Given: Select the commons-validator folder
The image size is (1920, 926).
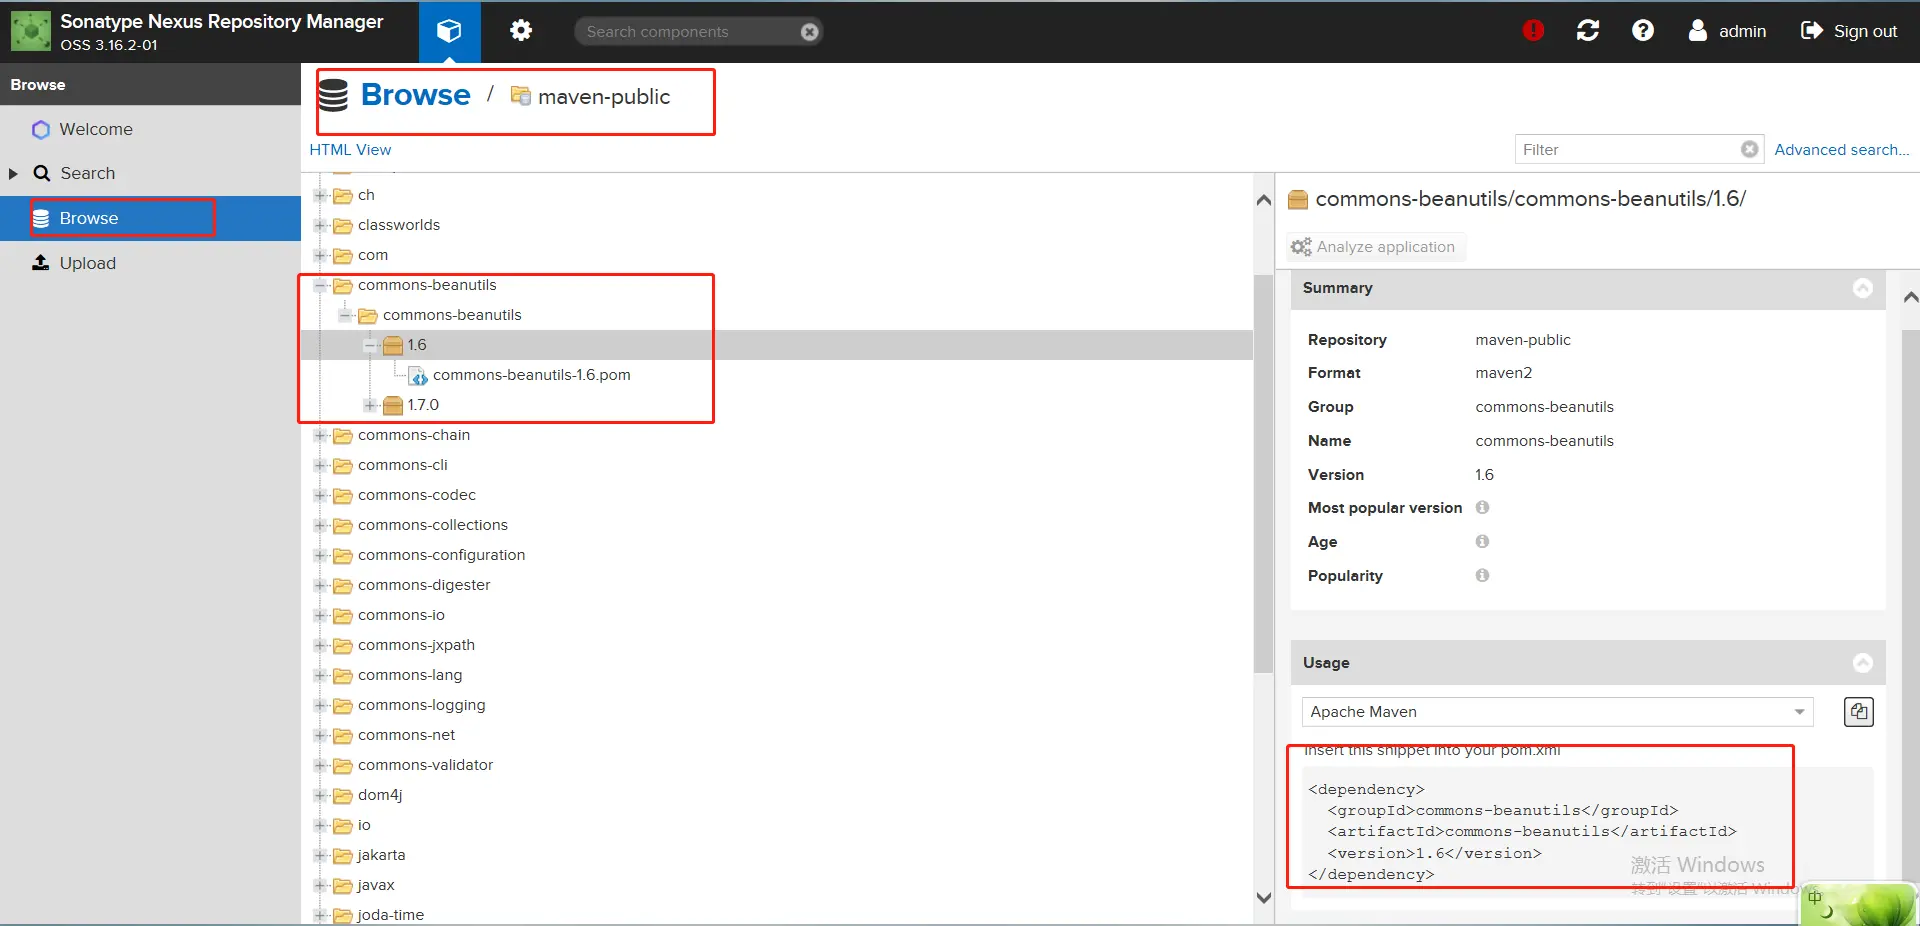Looking at the screenshot, I should tap(426, 765).
